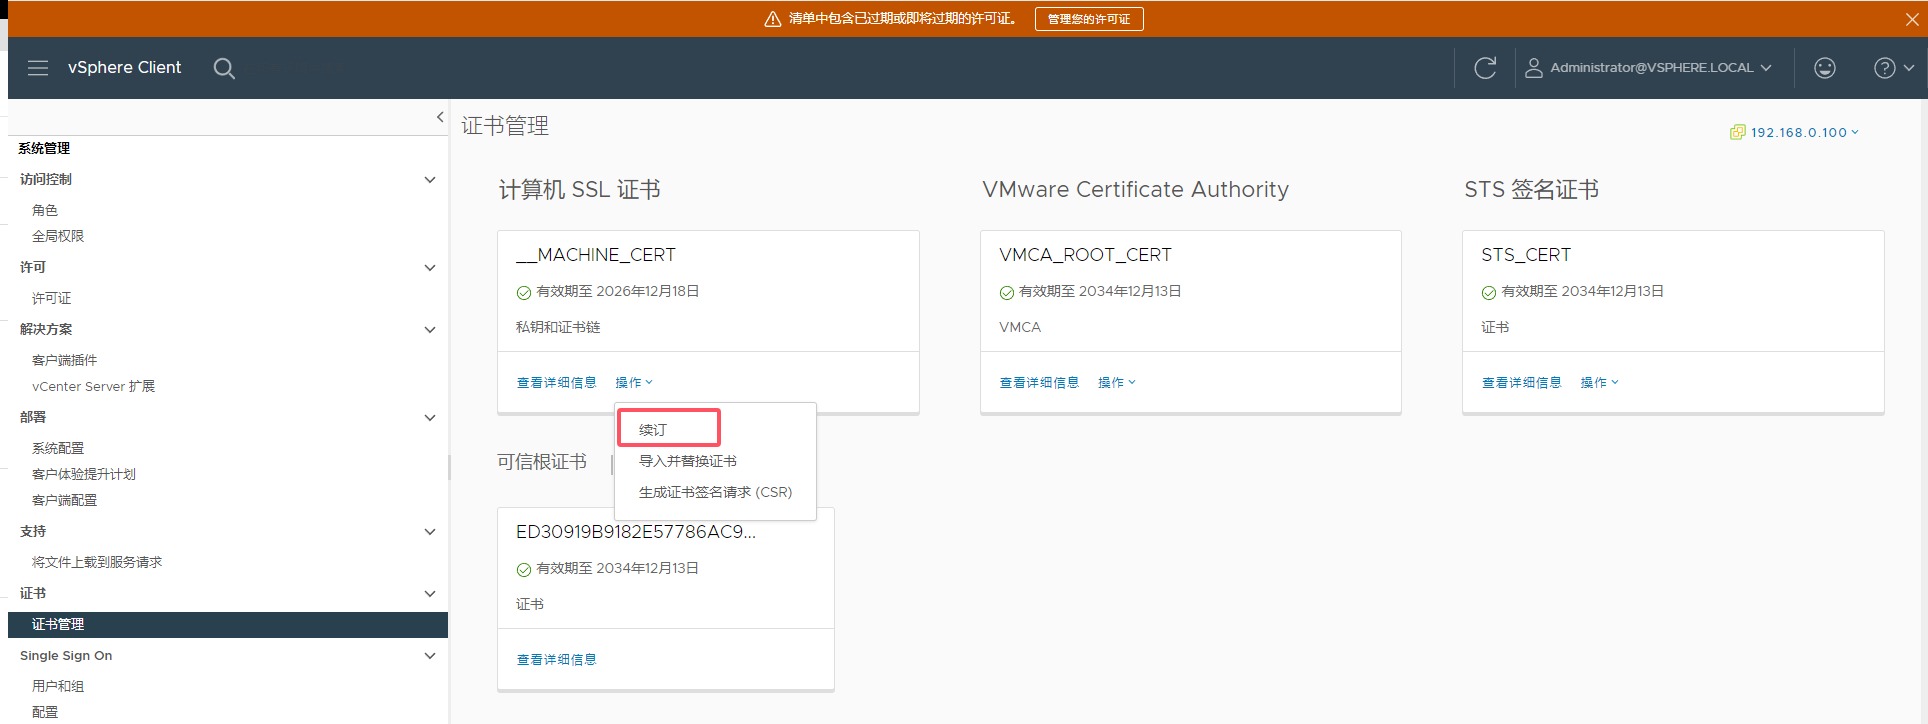
Task: Click the warning triangle icon in banner
Action: [x=772, y=19]
